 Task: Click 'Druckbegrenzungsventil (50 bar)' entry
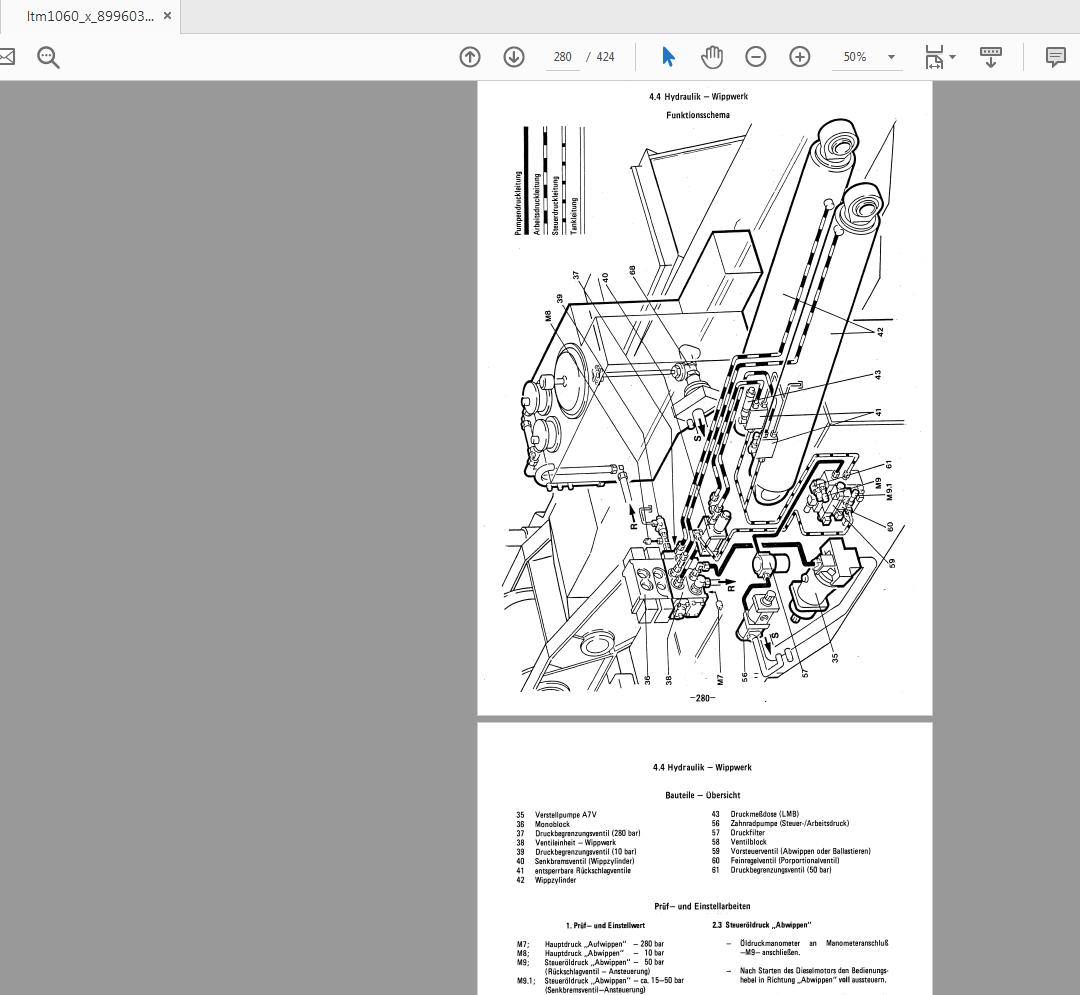(781, 870)
